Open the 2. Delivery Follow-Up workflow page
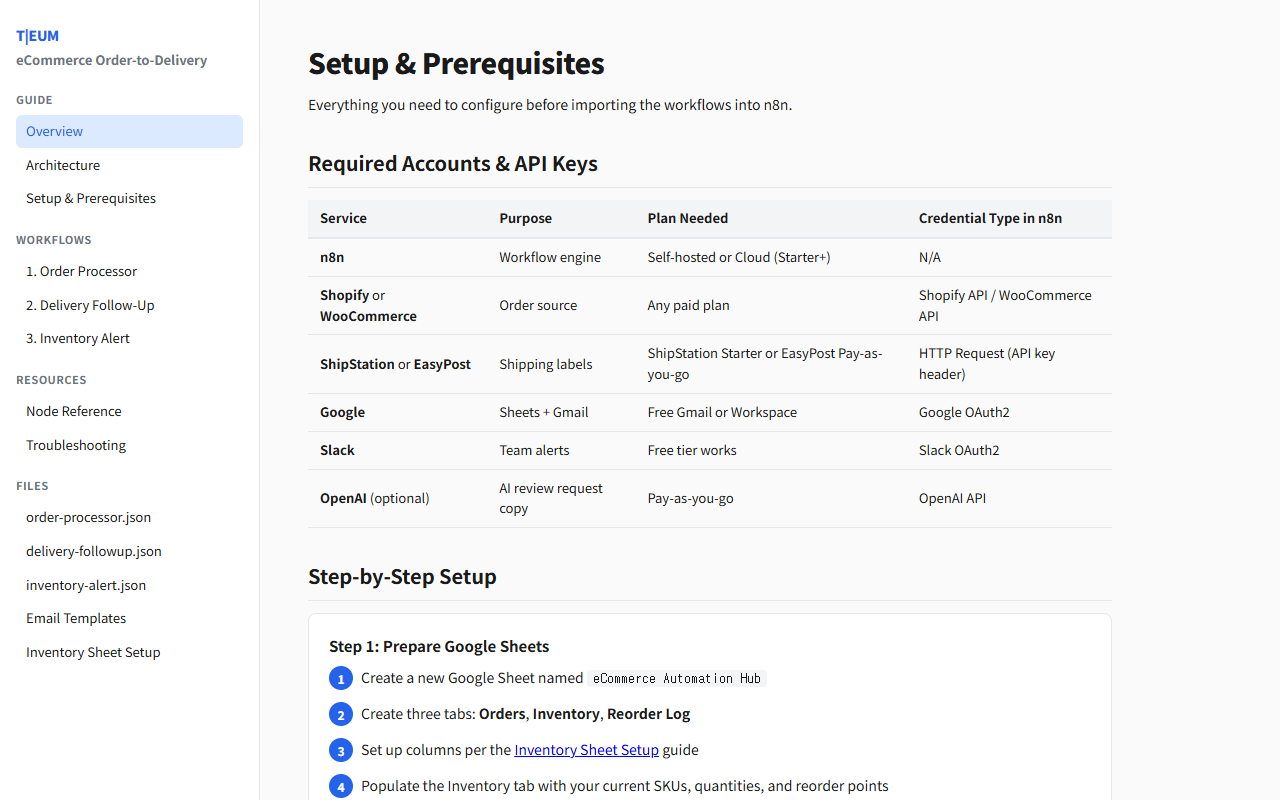This screenshot has width=1280, height=800. point(90,305)
